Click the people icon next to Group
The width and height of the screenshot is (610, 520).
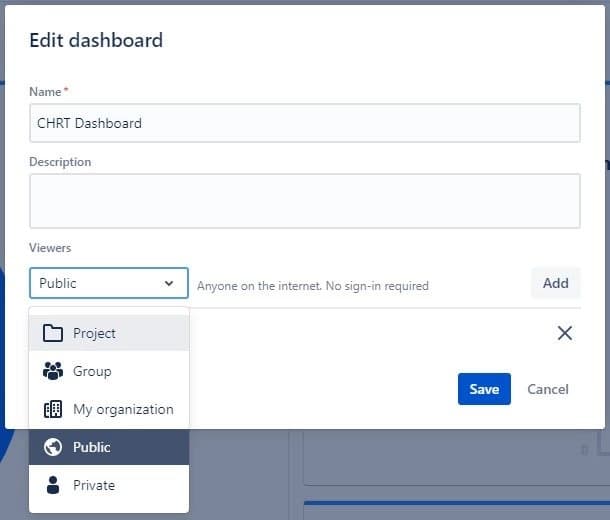pos(53,371)
